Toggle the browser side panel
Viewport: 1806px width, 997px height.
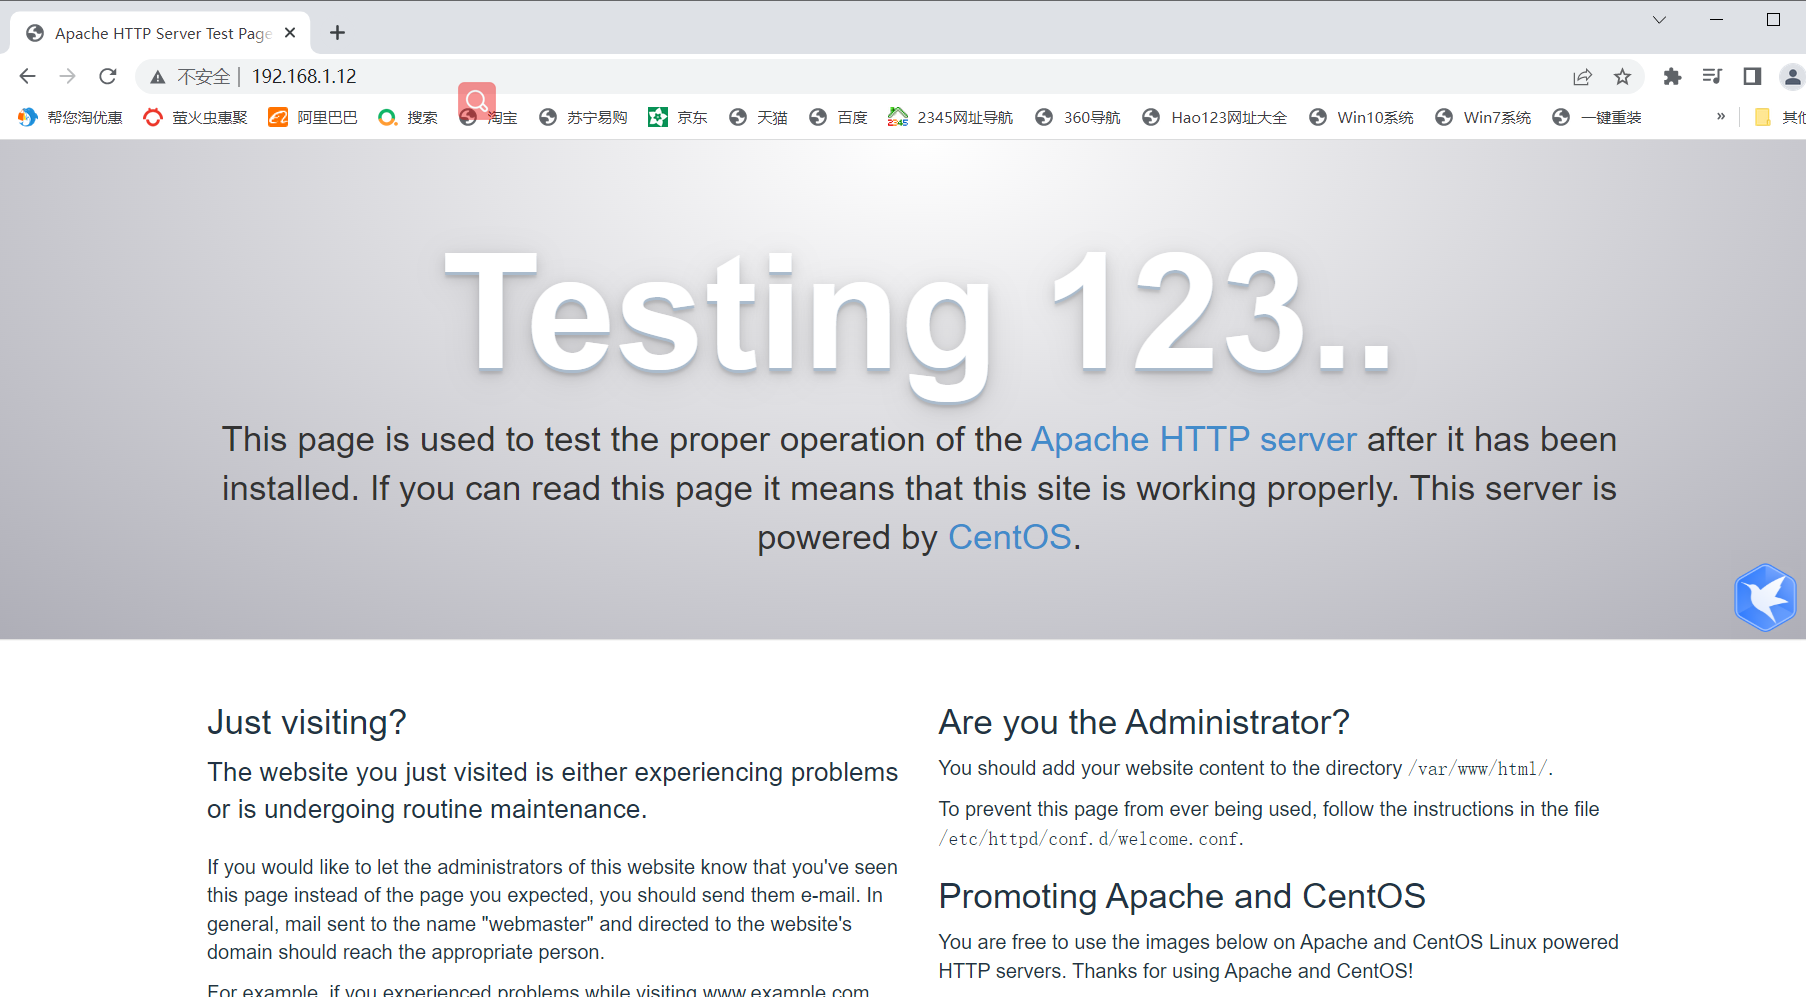(x=1752, y=76)
